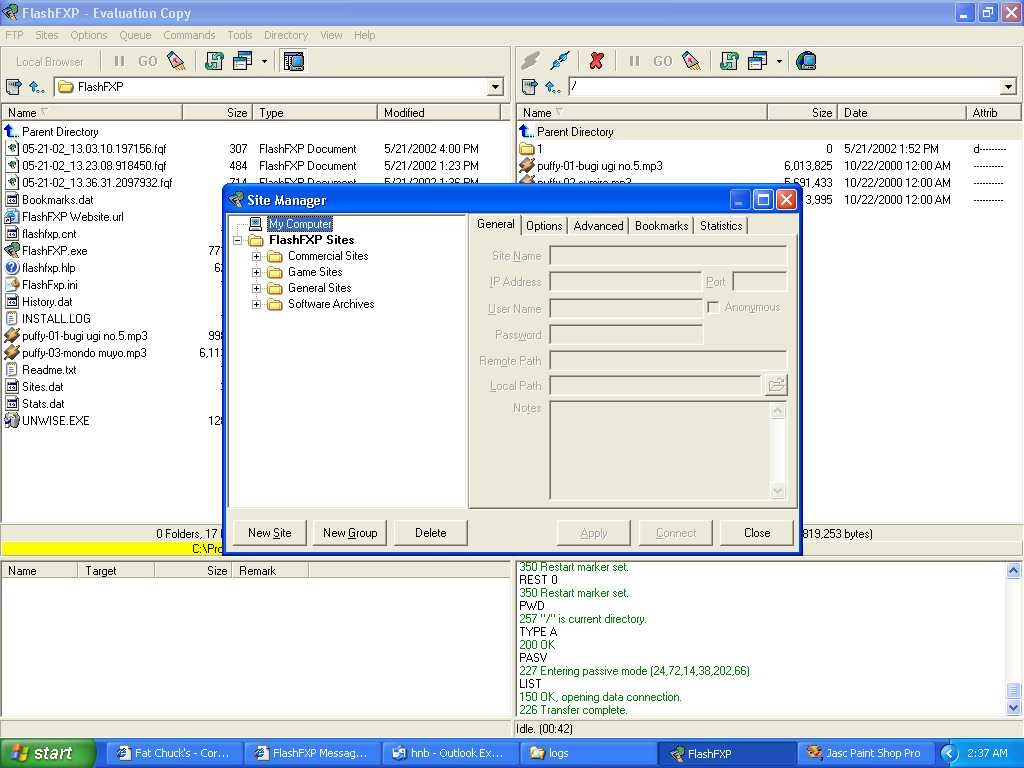Click the globe computer icon in remote toolbar
The height and width of the screenshot is (768, 1024).
[806, 61]
